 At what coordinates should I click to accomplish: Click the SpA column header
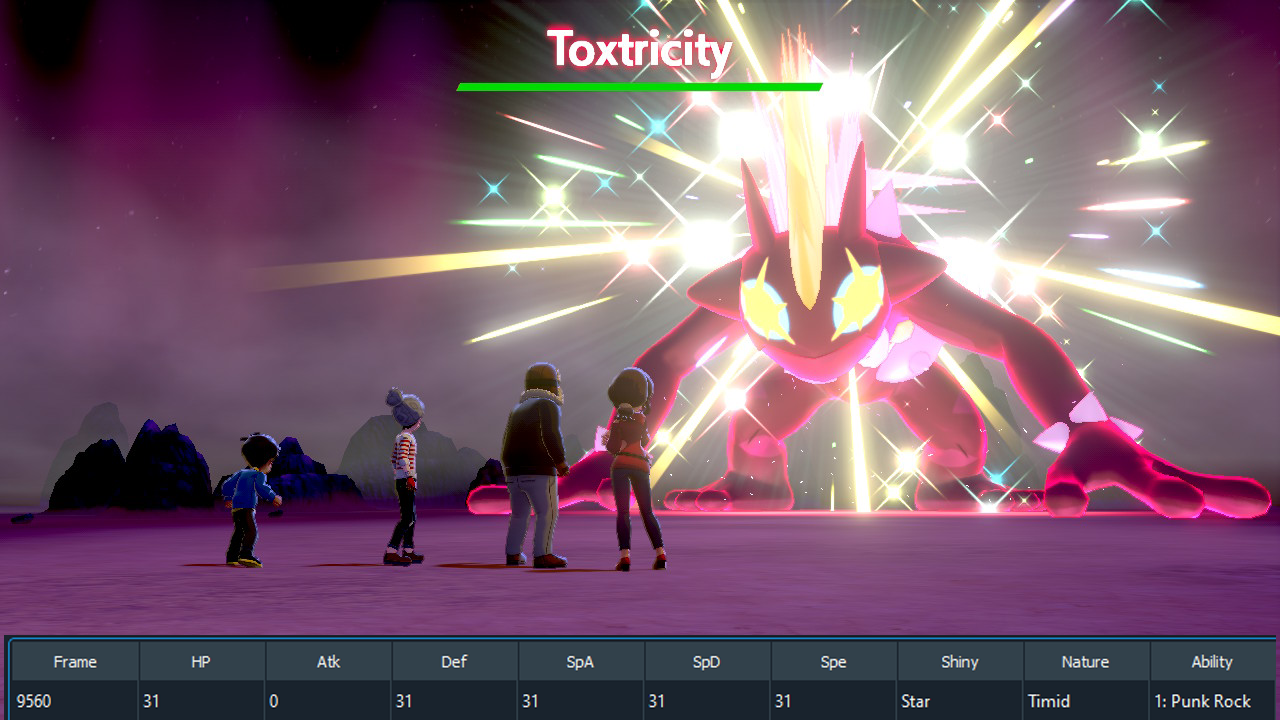pyautogui.click(x=581, y=662)
